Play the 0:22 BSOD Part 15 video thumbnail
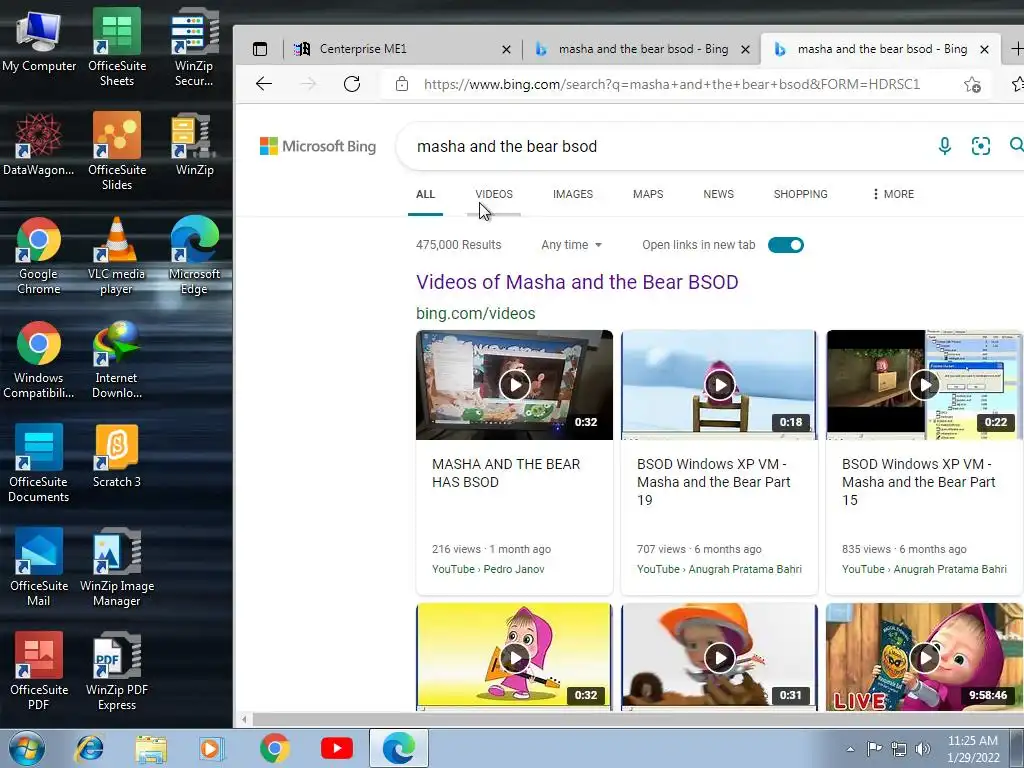 [924, 385]
